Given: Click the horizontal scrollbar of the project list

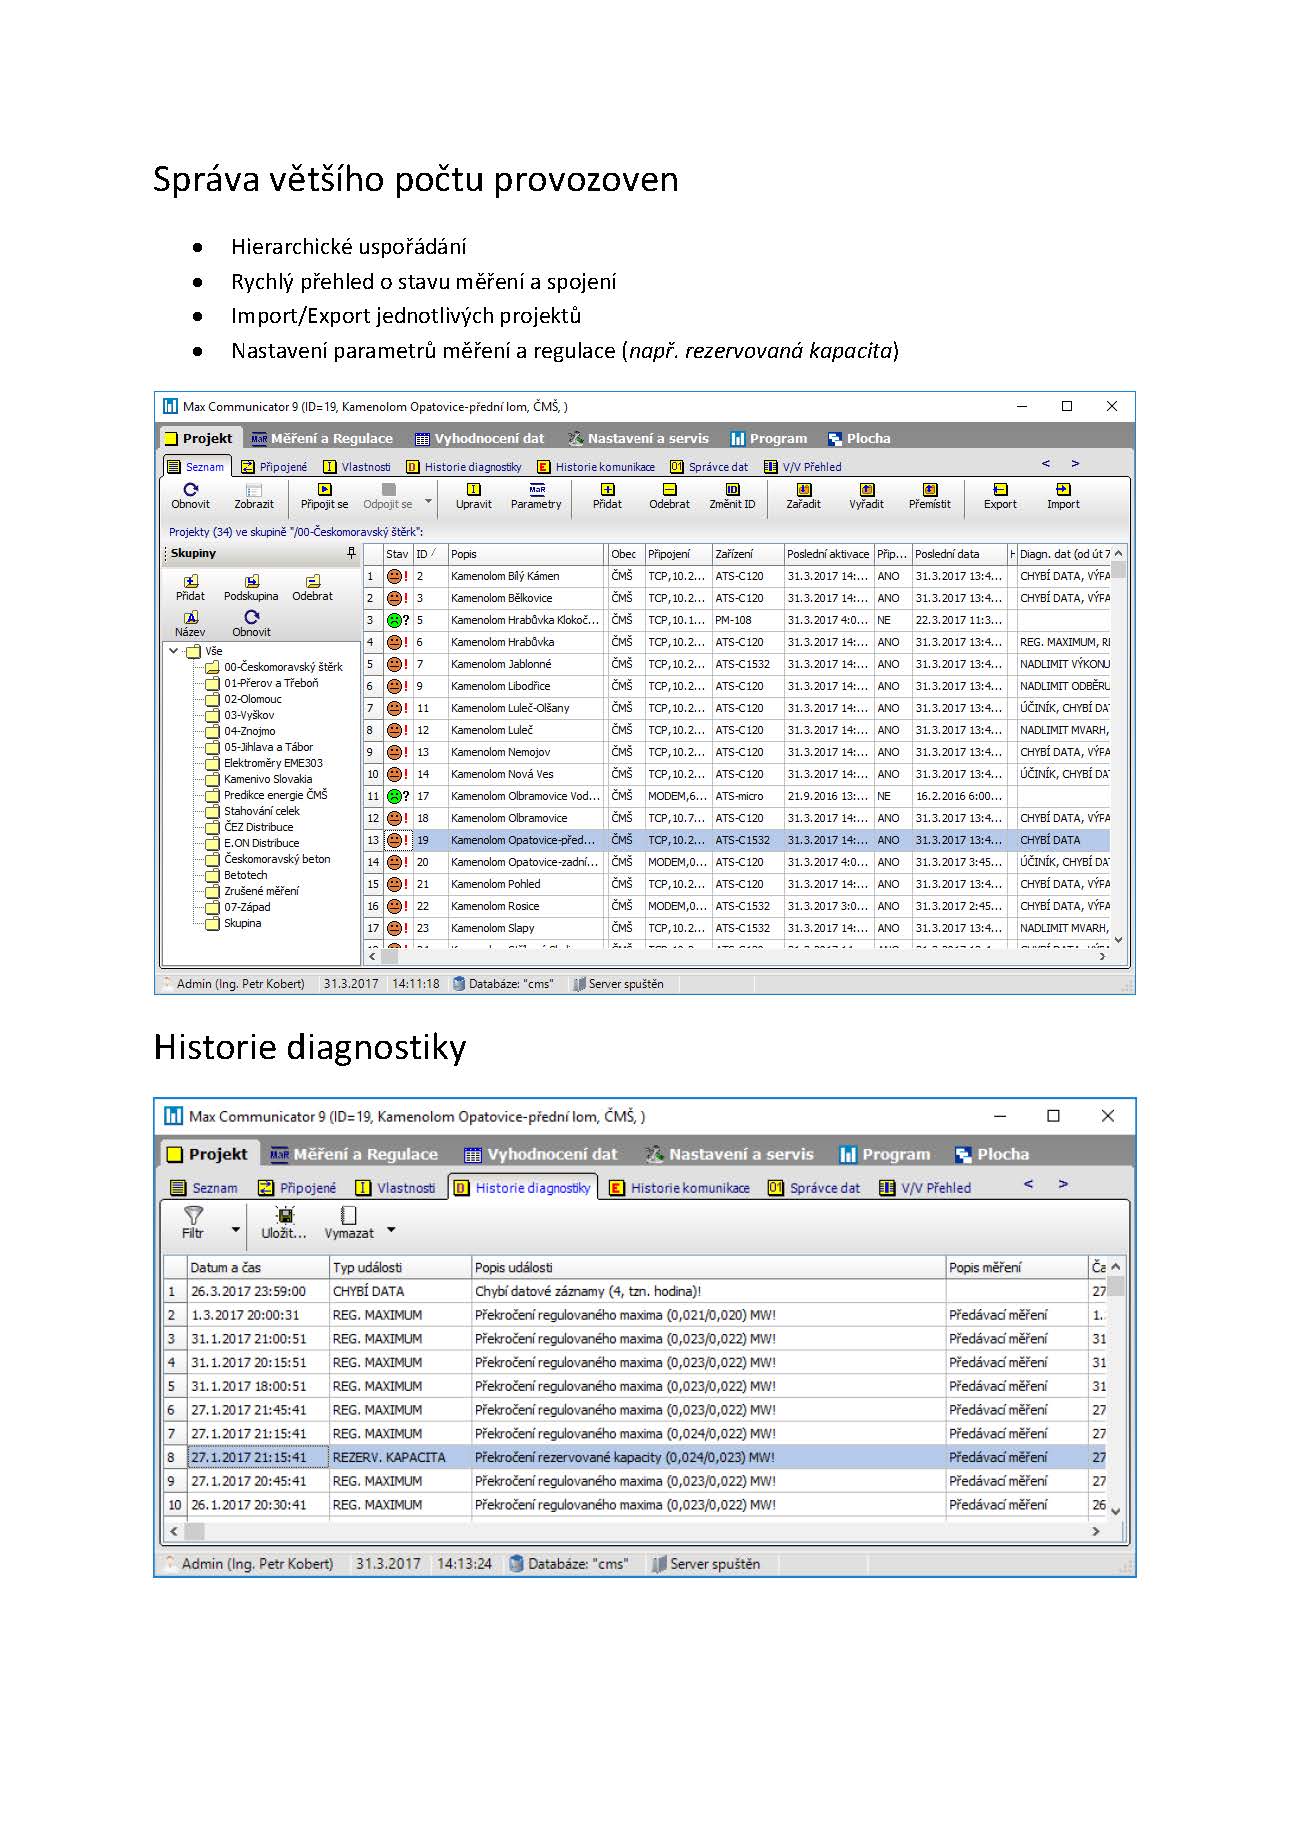Looking at the screenshot, I should 738,957.
